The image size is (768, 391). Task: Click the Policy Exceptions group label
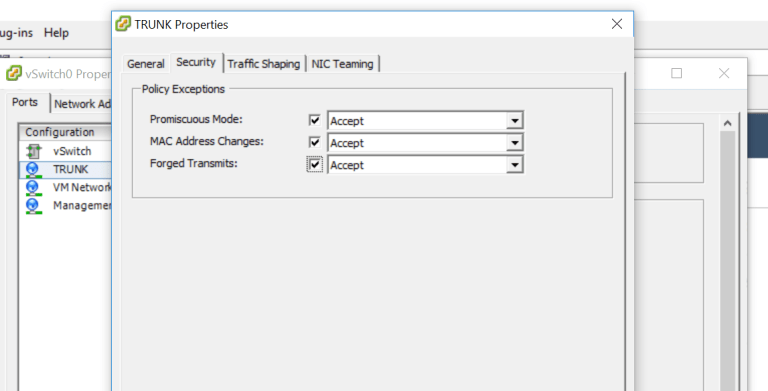click(x=183, y=89)
